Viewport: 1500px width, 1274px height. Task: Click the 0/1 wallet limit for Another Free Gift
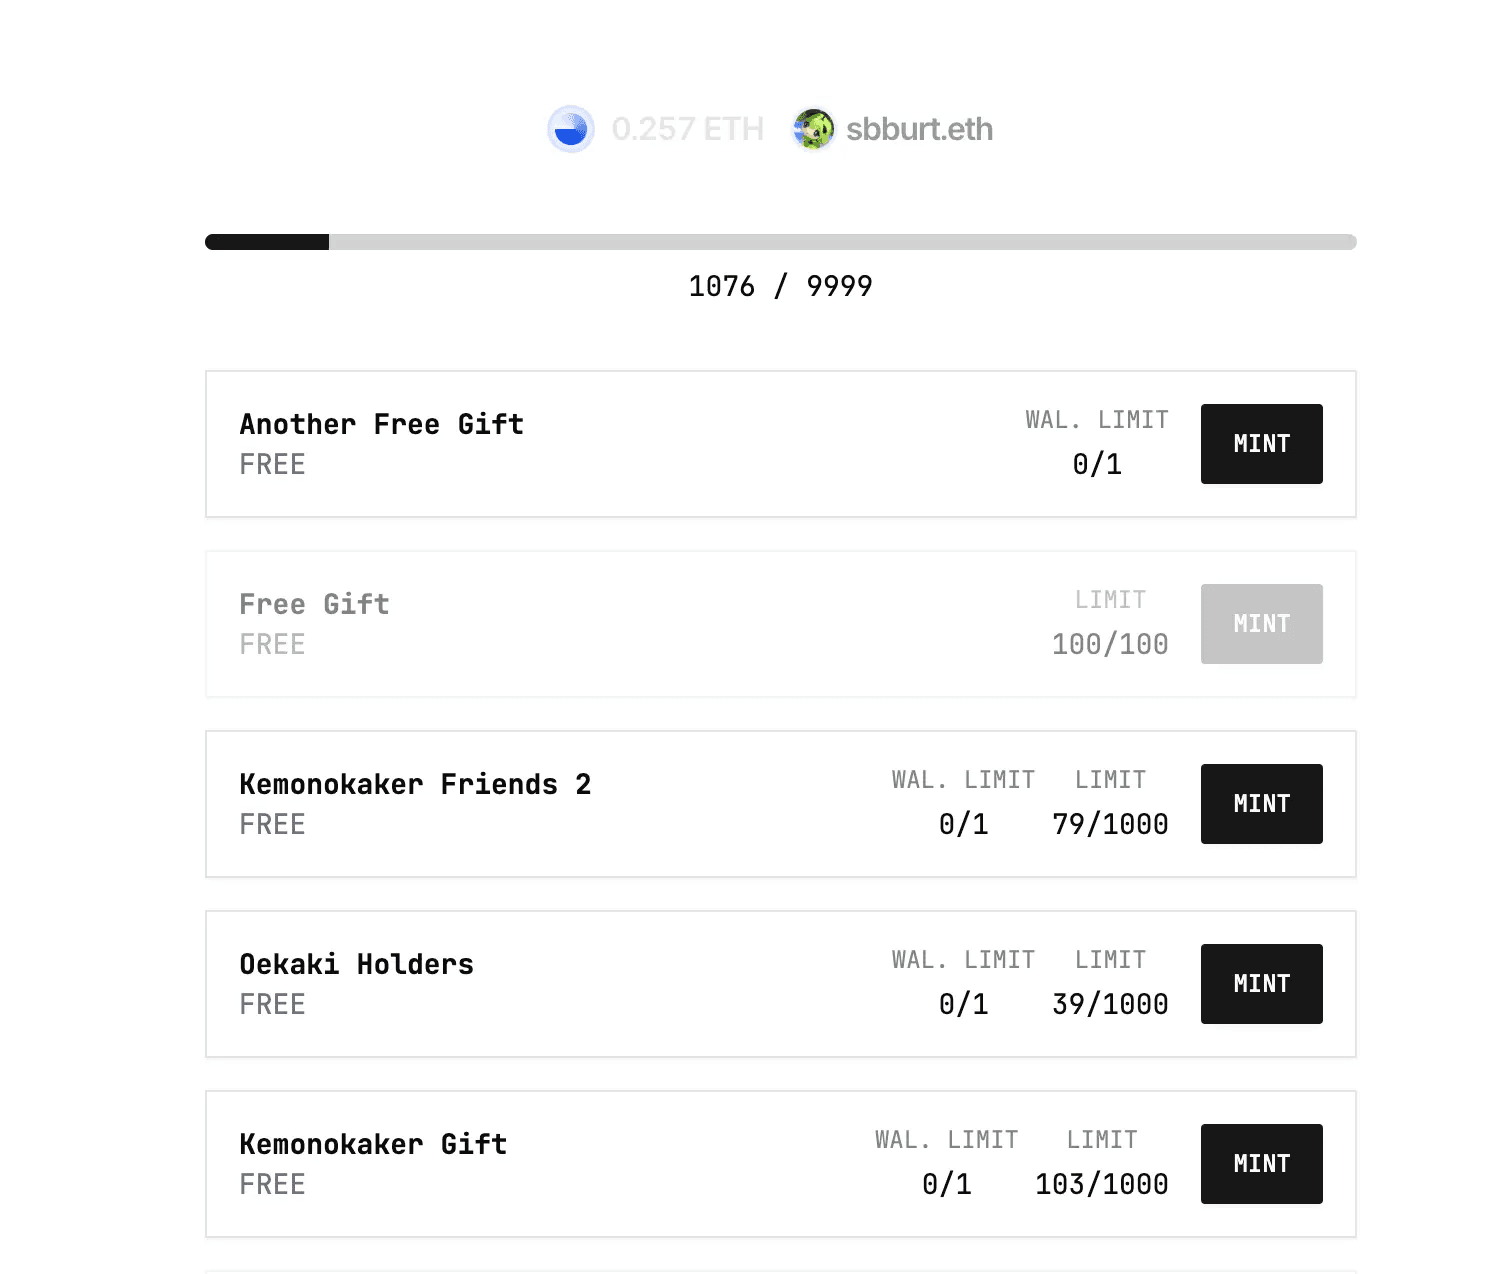pyautogui.click(x=1097, y=463)
